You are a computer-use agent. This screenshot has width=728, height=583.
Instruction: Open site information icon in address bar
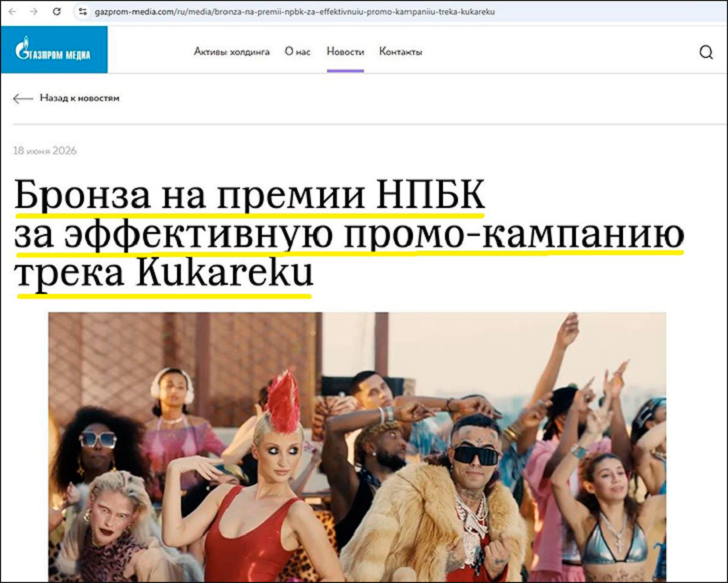click(x=83, y=12)
